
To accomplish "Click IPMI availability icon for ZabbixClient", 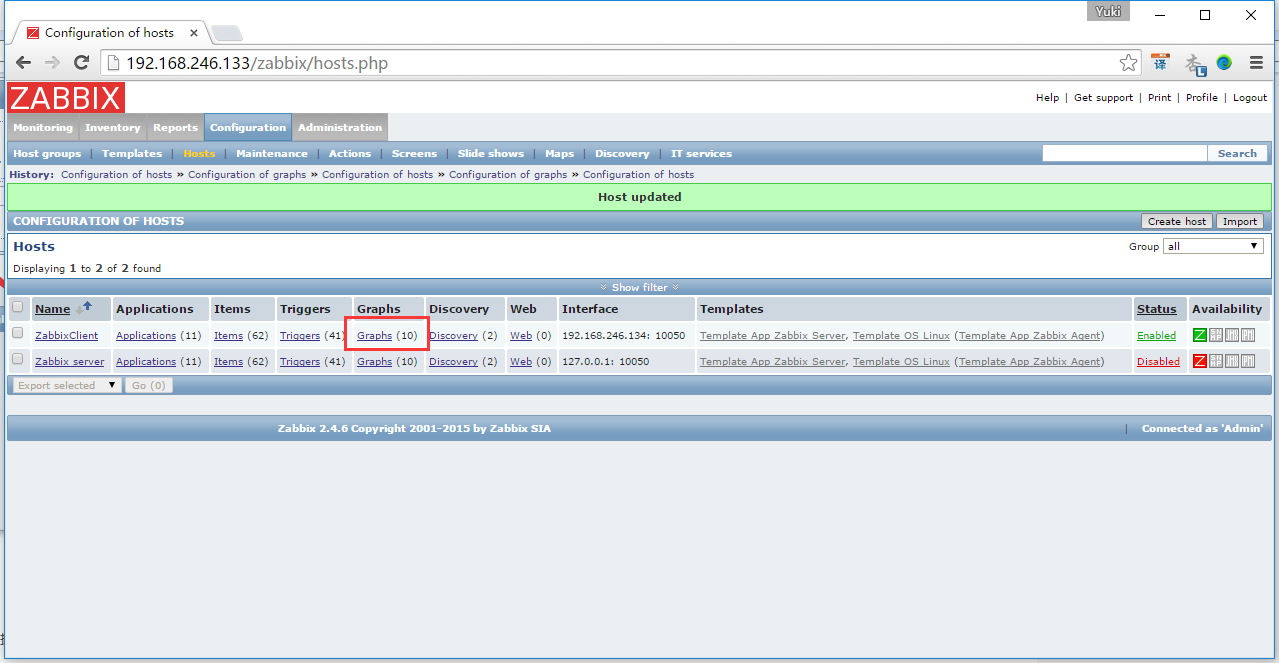I will (x=1248, y=335).
